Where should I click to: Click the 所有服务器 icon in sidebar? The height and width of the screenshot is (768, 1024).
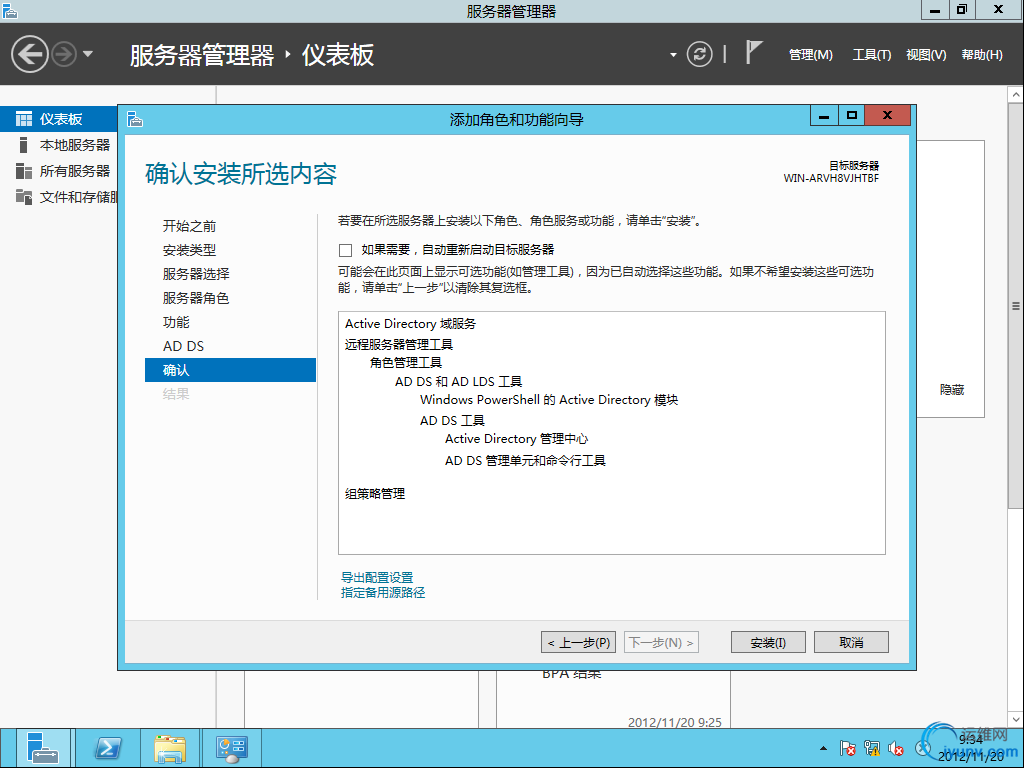tap(24, 171)
